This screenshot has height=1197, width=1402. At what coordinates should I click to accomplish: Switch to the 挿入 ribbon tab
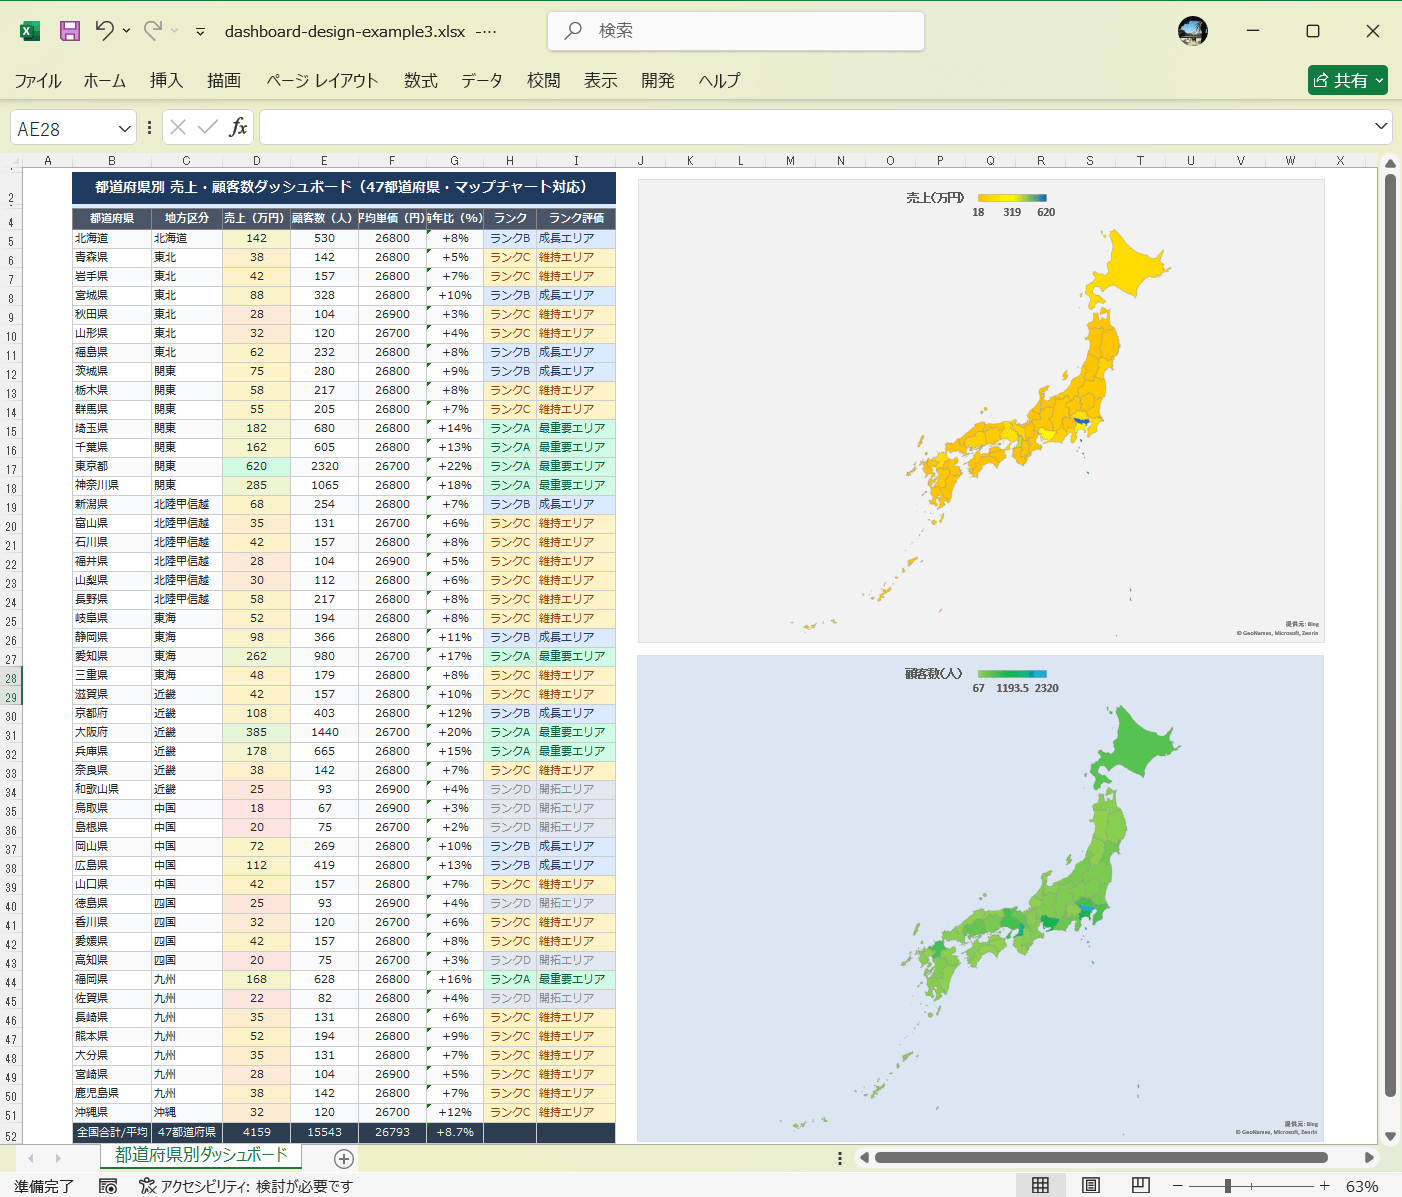point(166,80)
